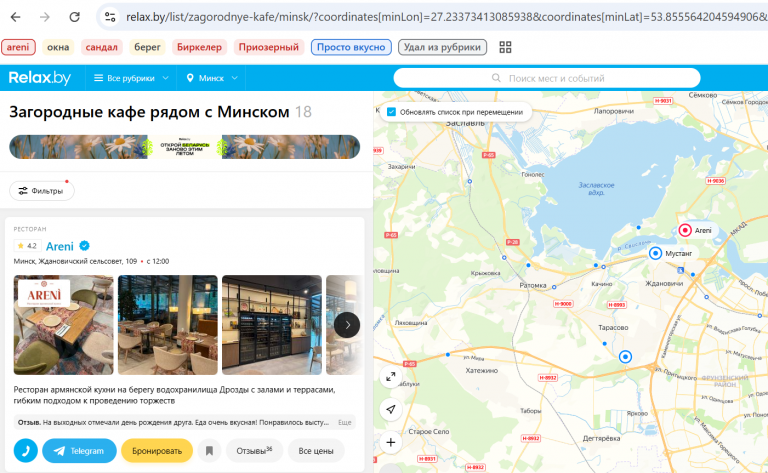Open the Areni restaurant page title

tap(60, 246)
